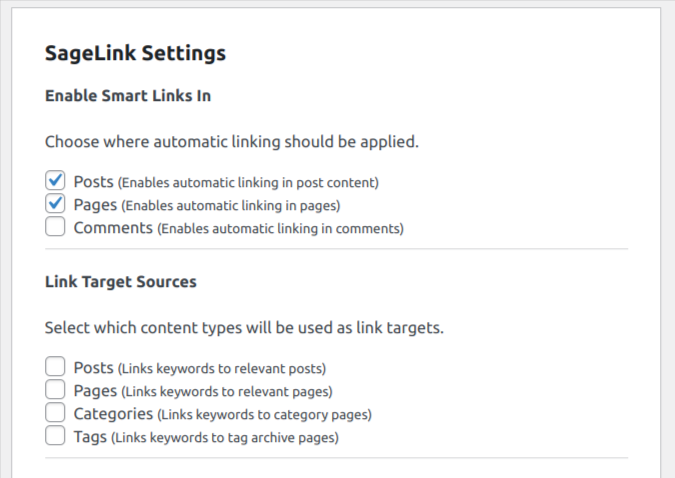The image size is (675, 478).
Task: Click the Link Target Sources heading
Action: [x=121, y=282]
